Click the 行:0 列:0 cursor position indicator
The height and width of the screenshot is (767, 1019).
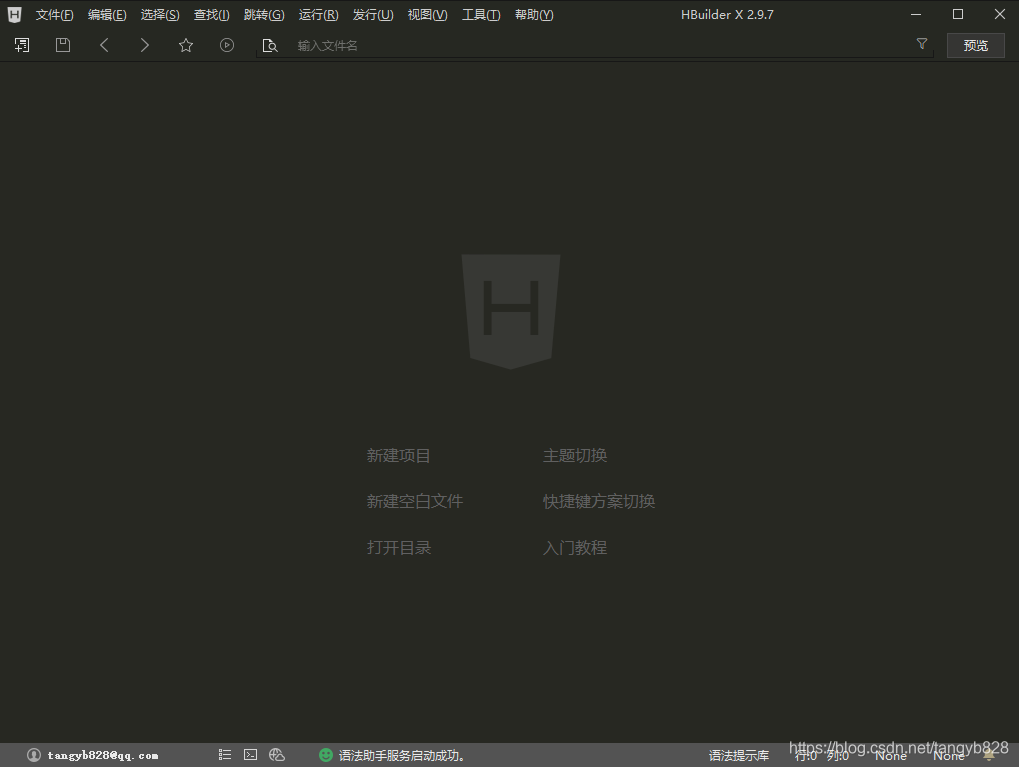click(821, 755)
